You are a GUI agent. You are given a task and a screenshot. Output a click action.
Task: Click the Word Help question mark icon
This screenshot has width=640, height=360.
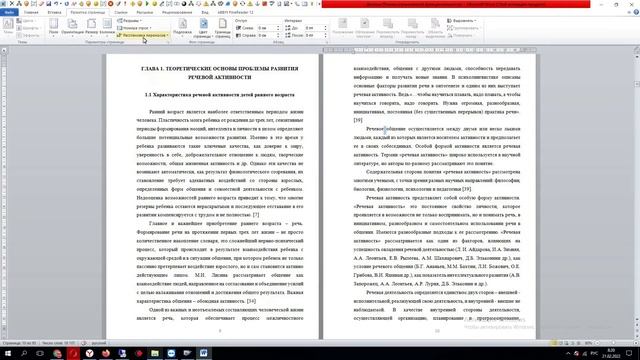click(x=636, y=12)
